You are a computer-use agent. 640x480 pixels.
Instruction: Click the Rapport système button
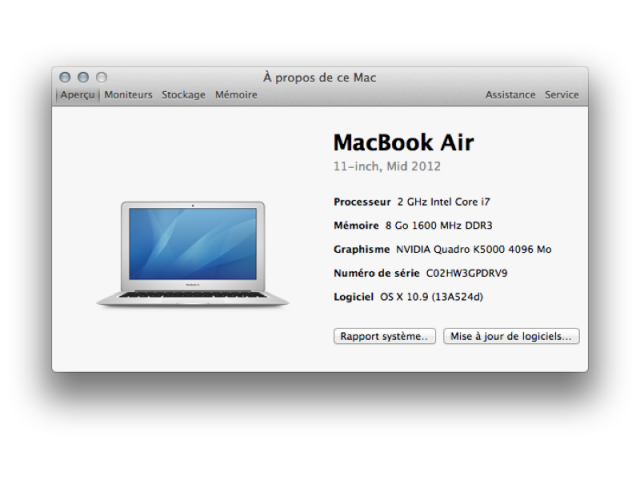coord(384,336)
